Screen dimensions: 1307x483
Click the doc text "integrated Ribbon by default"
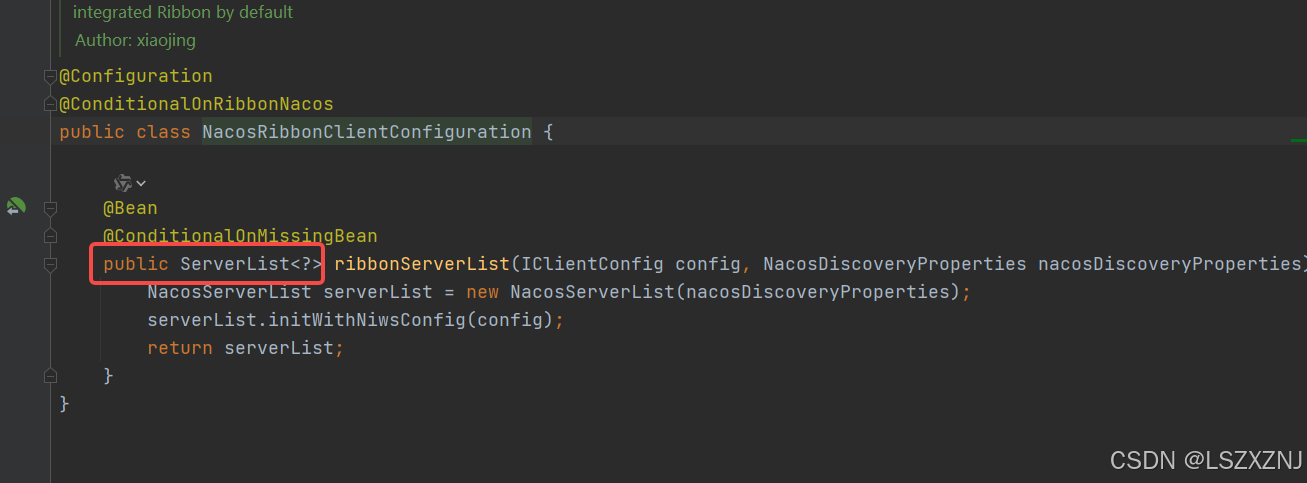(x=183, y=13)
